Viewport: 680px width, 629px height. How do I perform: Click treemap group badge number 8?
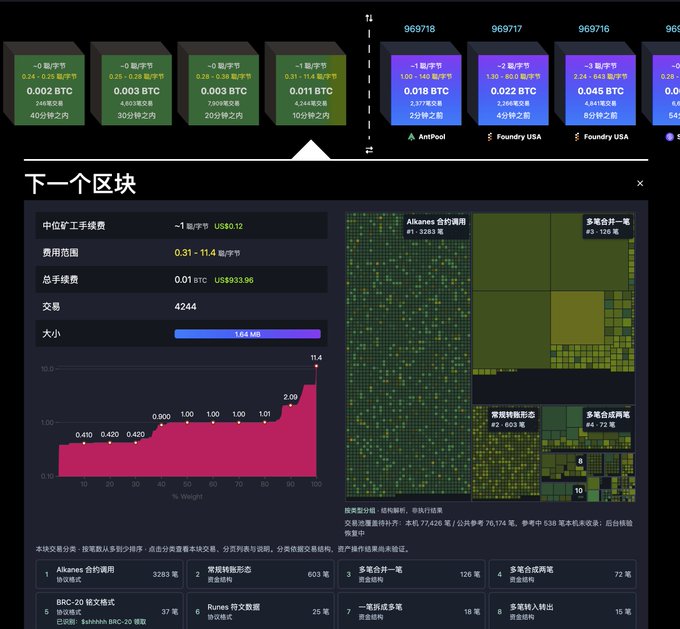(580, 461)
